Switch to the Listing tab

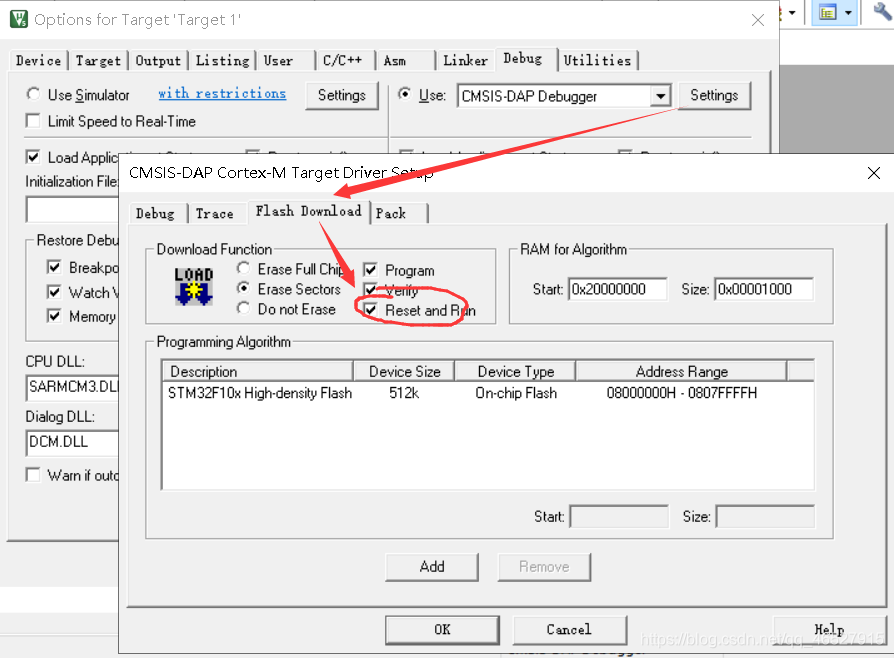click(x=222, y=60)
